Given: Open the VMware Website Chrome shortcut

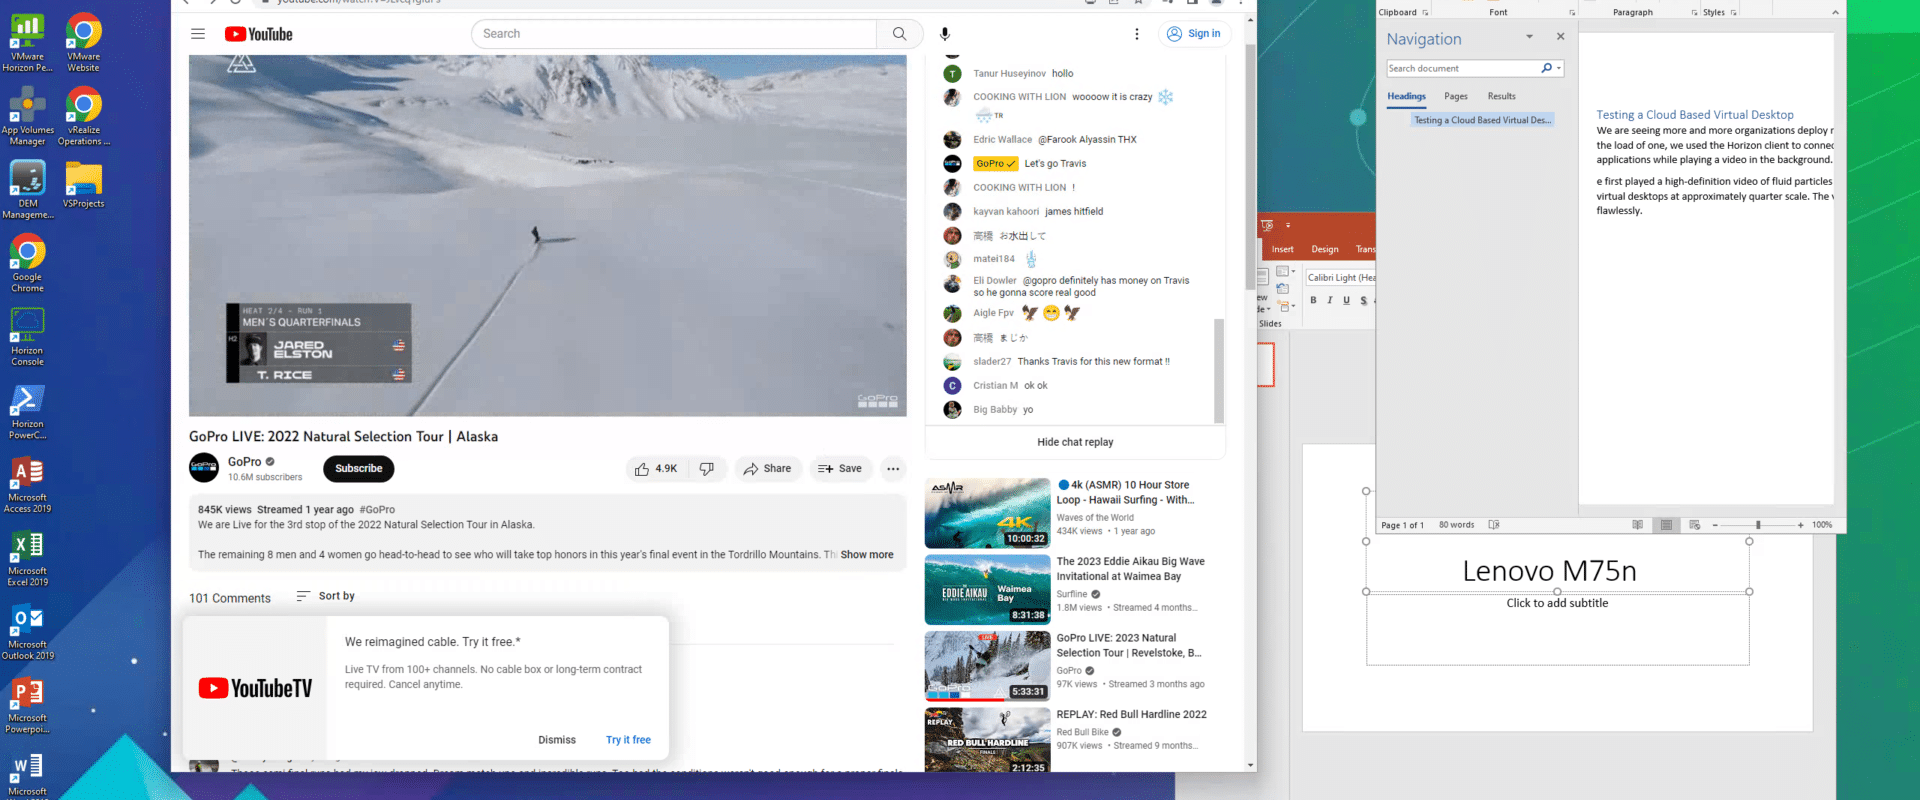Looking at the screenshot, I should tap(84, 43).
